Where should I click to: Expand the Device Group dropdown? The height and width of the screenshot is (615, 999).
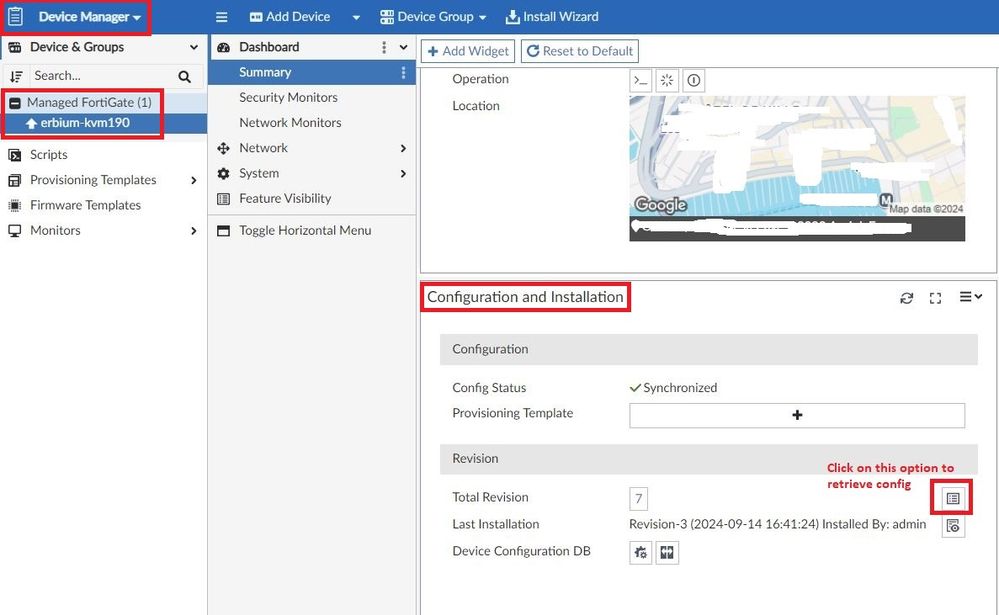click(x=433, y=17)
